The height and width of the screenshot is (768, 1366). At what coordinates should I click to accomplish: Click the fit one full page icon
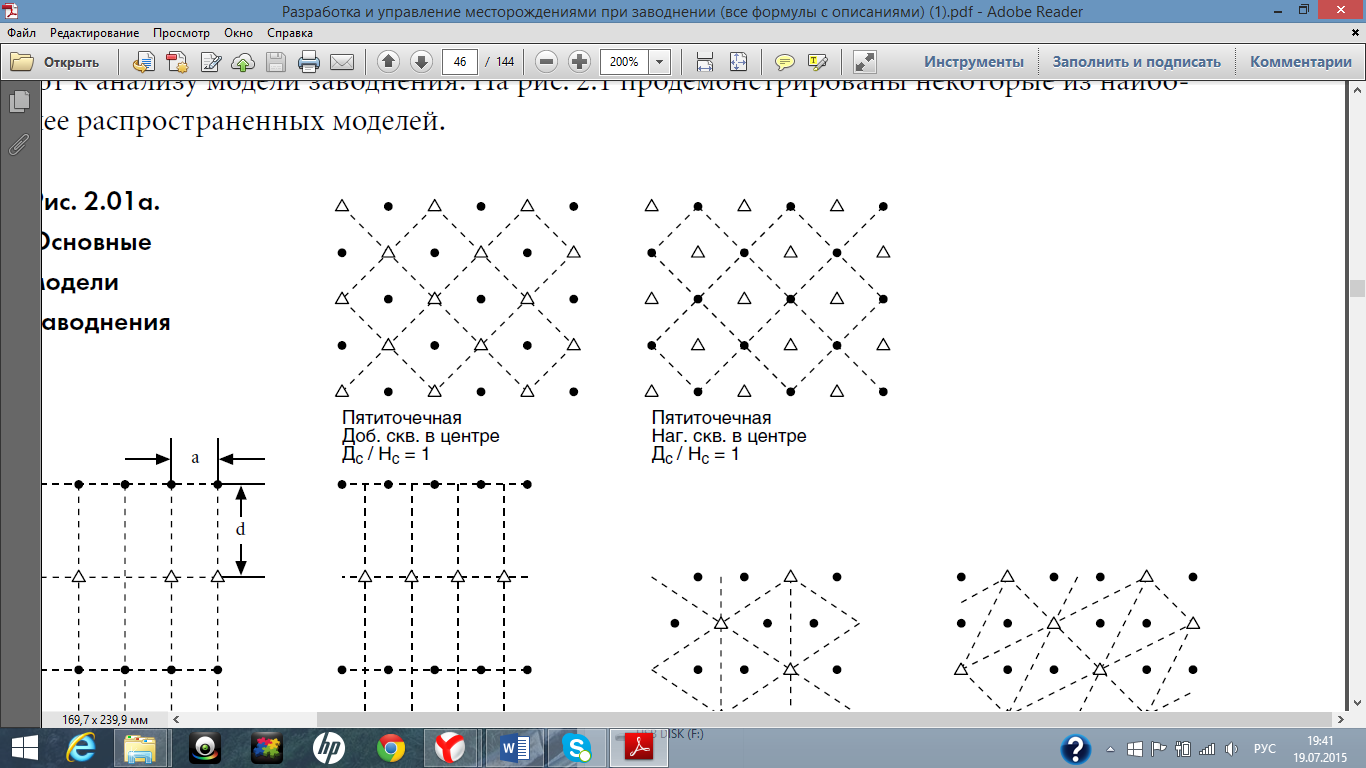tap(738, 62)
